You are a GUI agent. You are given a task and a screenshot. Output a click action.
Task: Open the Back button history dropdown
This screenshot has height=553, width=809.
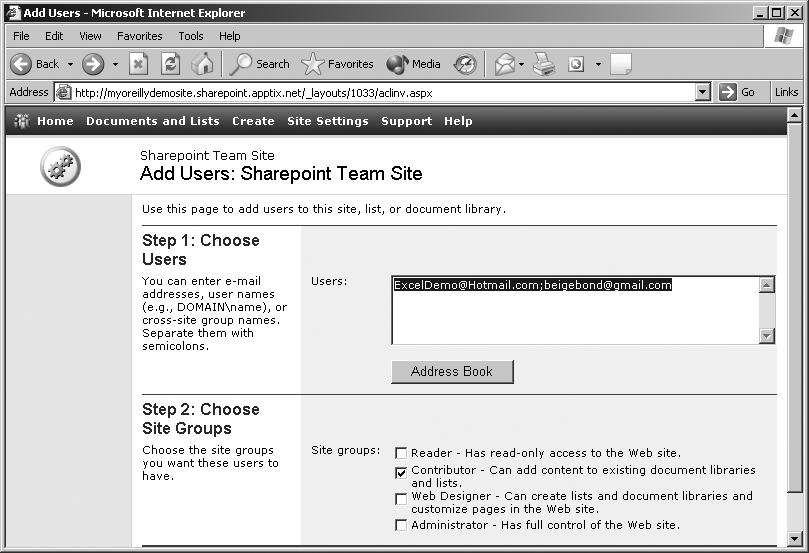point(70,64)
